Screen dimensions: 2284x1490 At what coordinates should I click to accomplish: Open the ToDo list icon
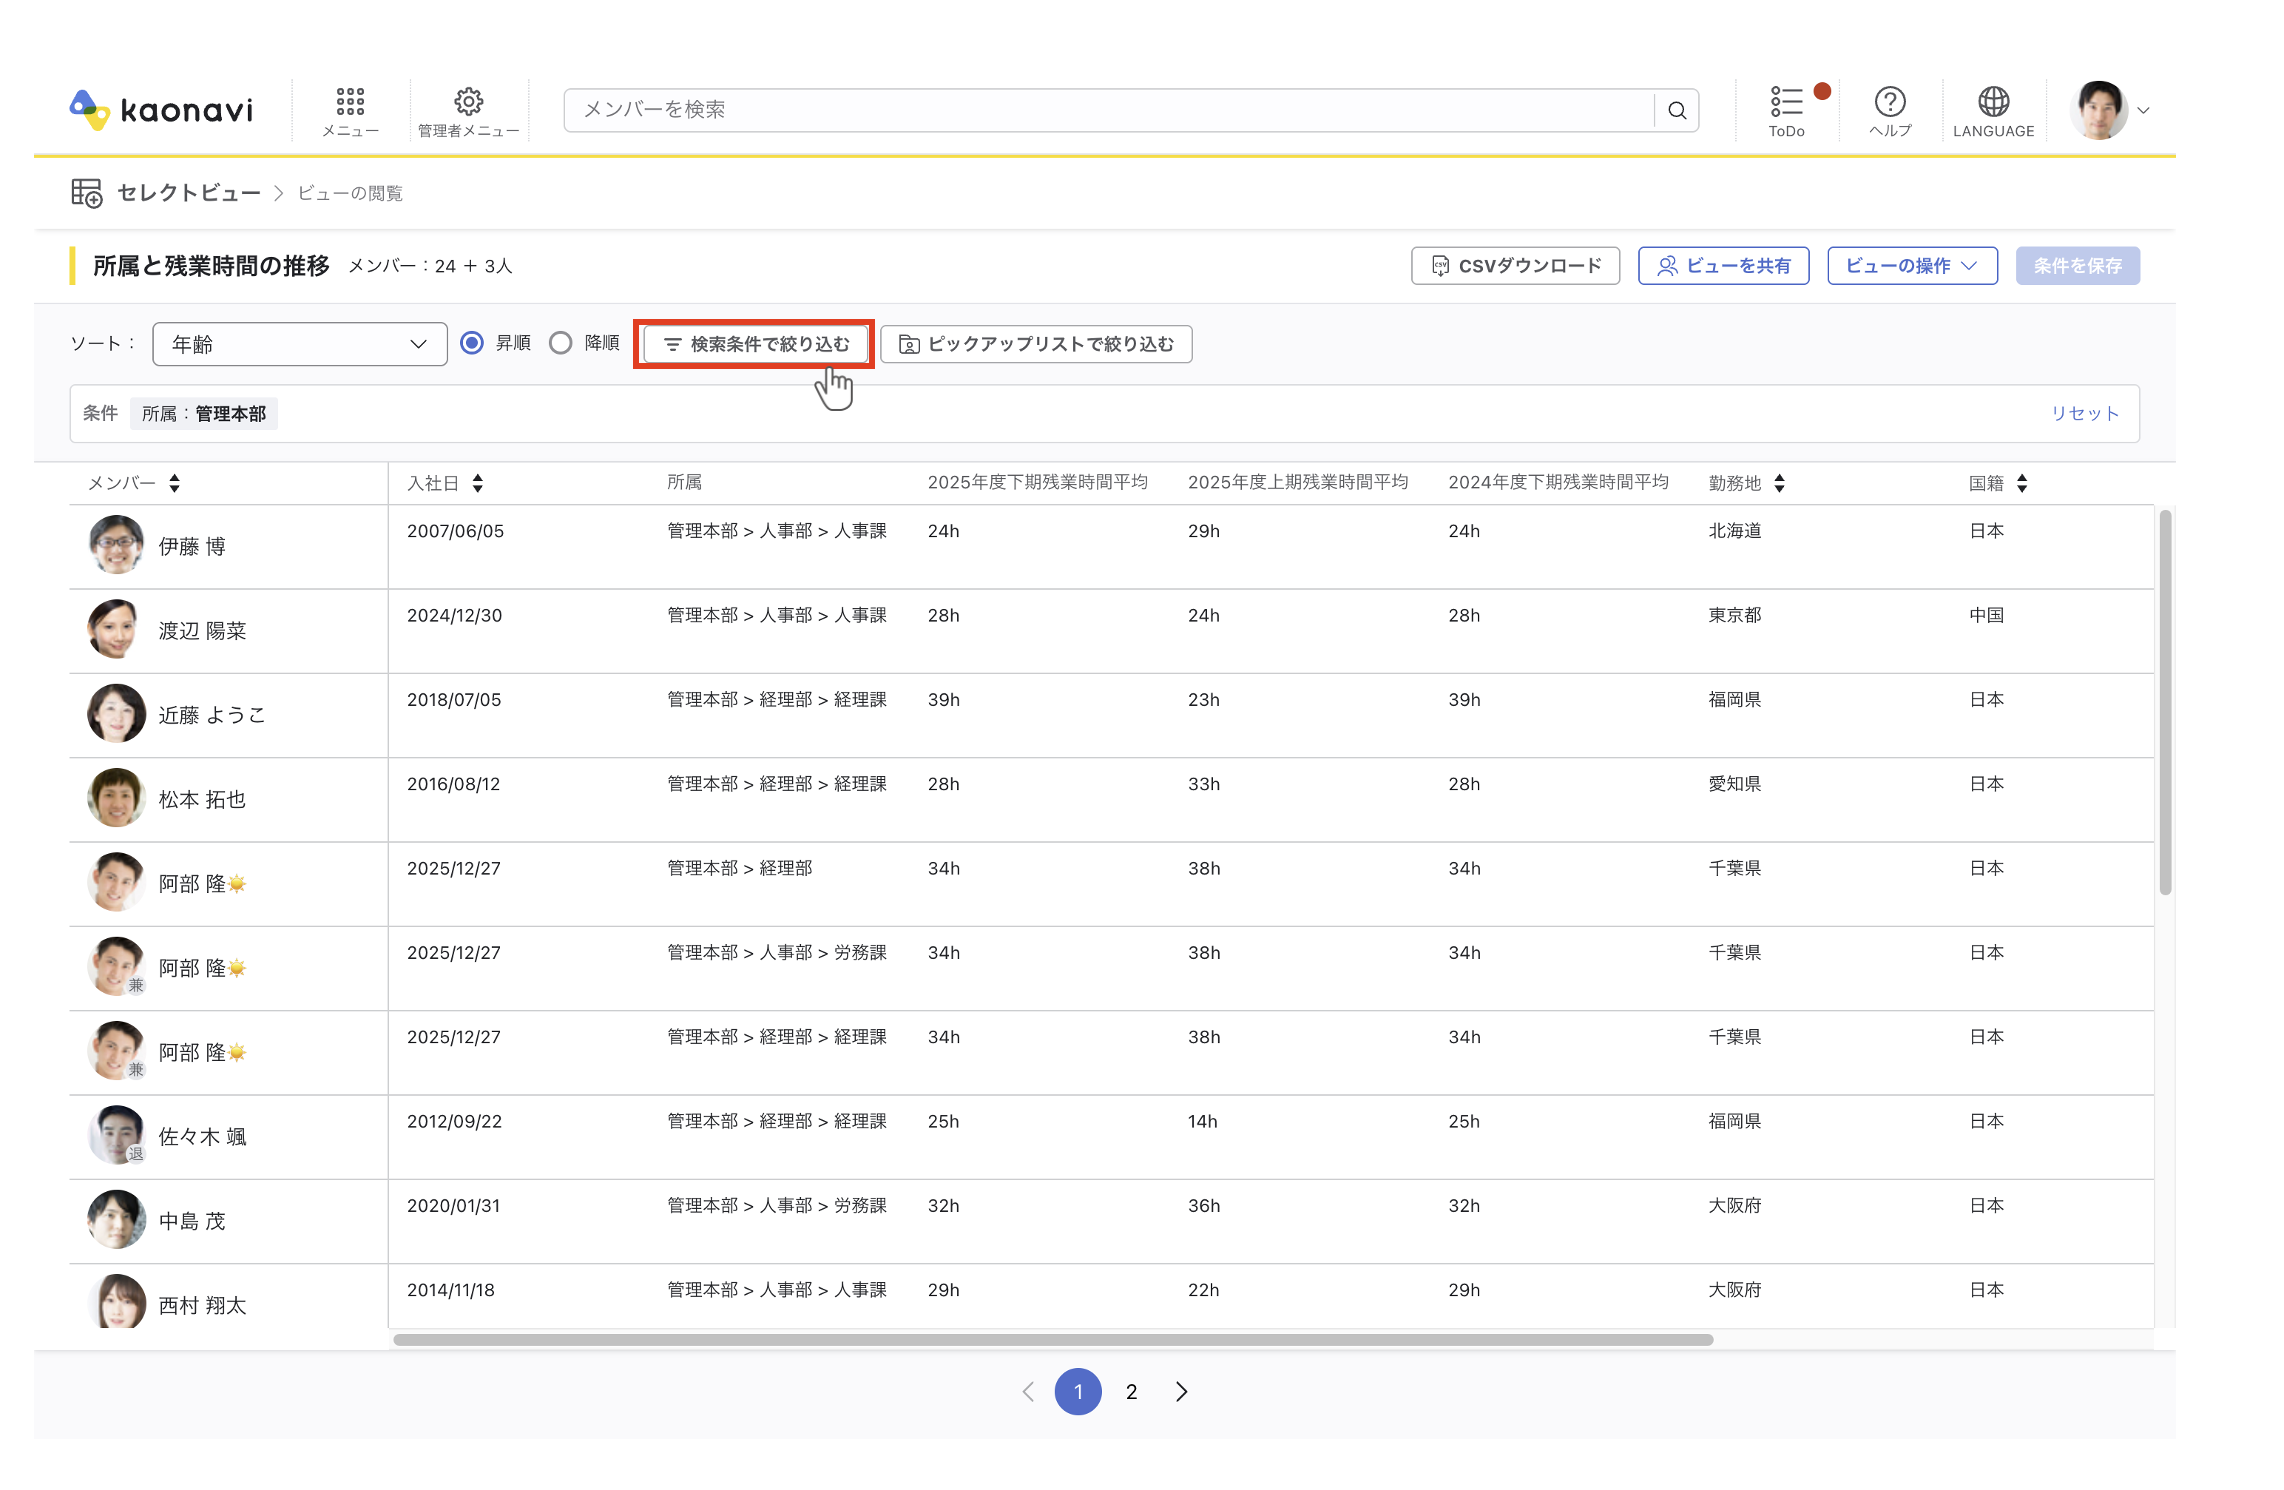tap(1786, 101)
